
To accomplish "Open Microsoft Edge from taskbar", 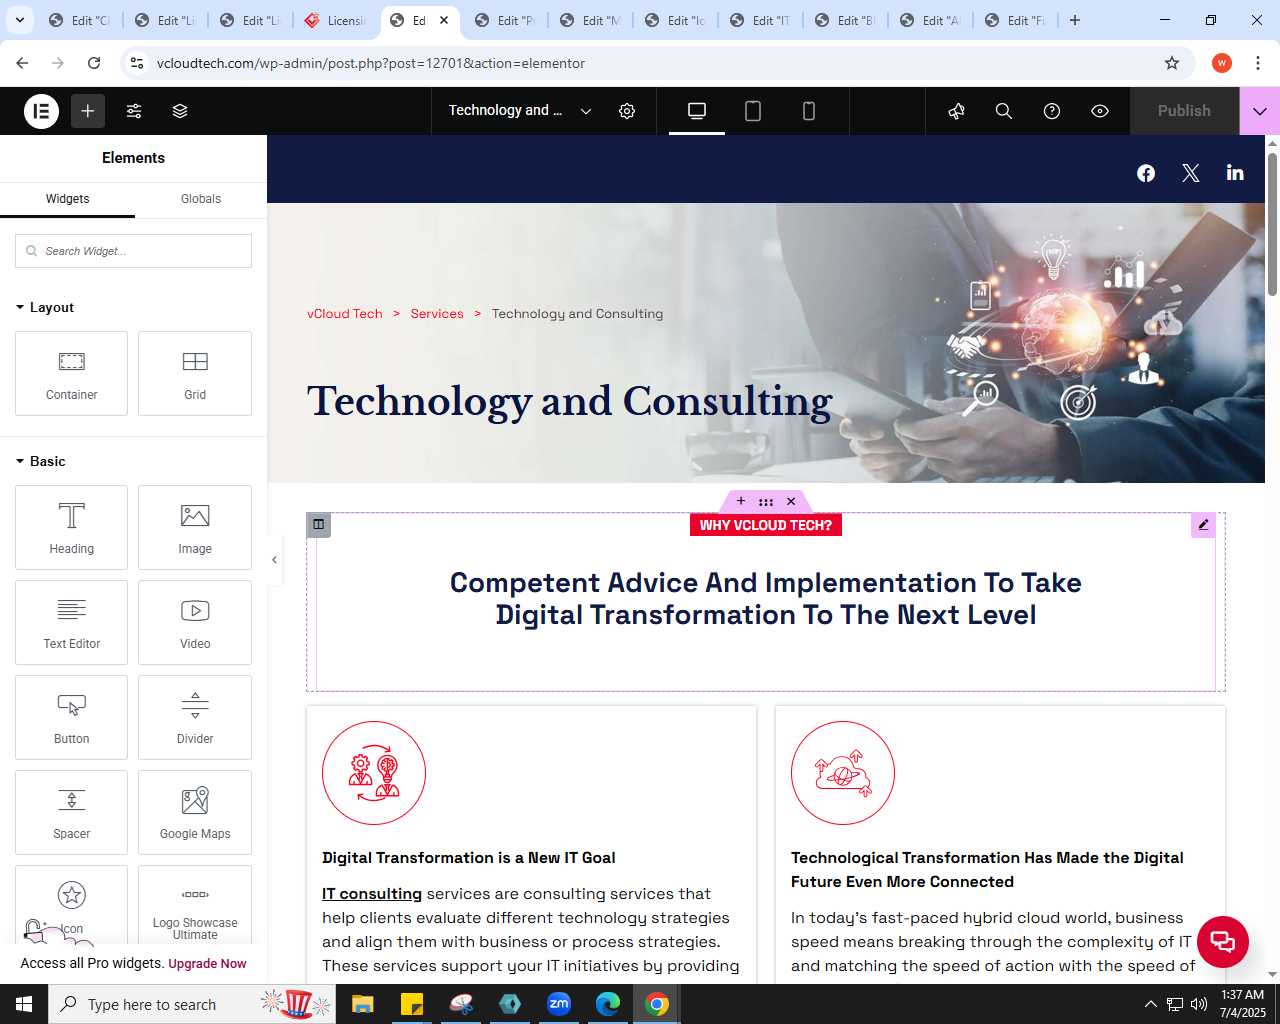I will [608, 1004].
